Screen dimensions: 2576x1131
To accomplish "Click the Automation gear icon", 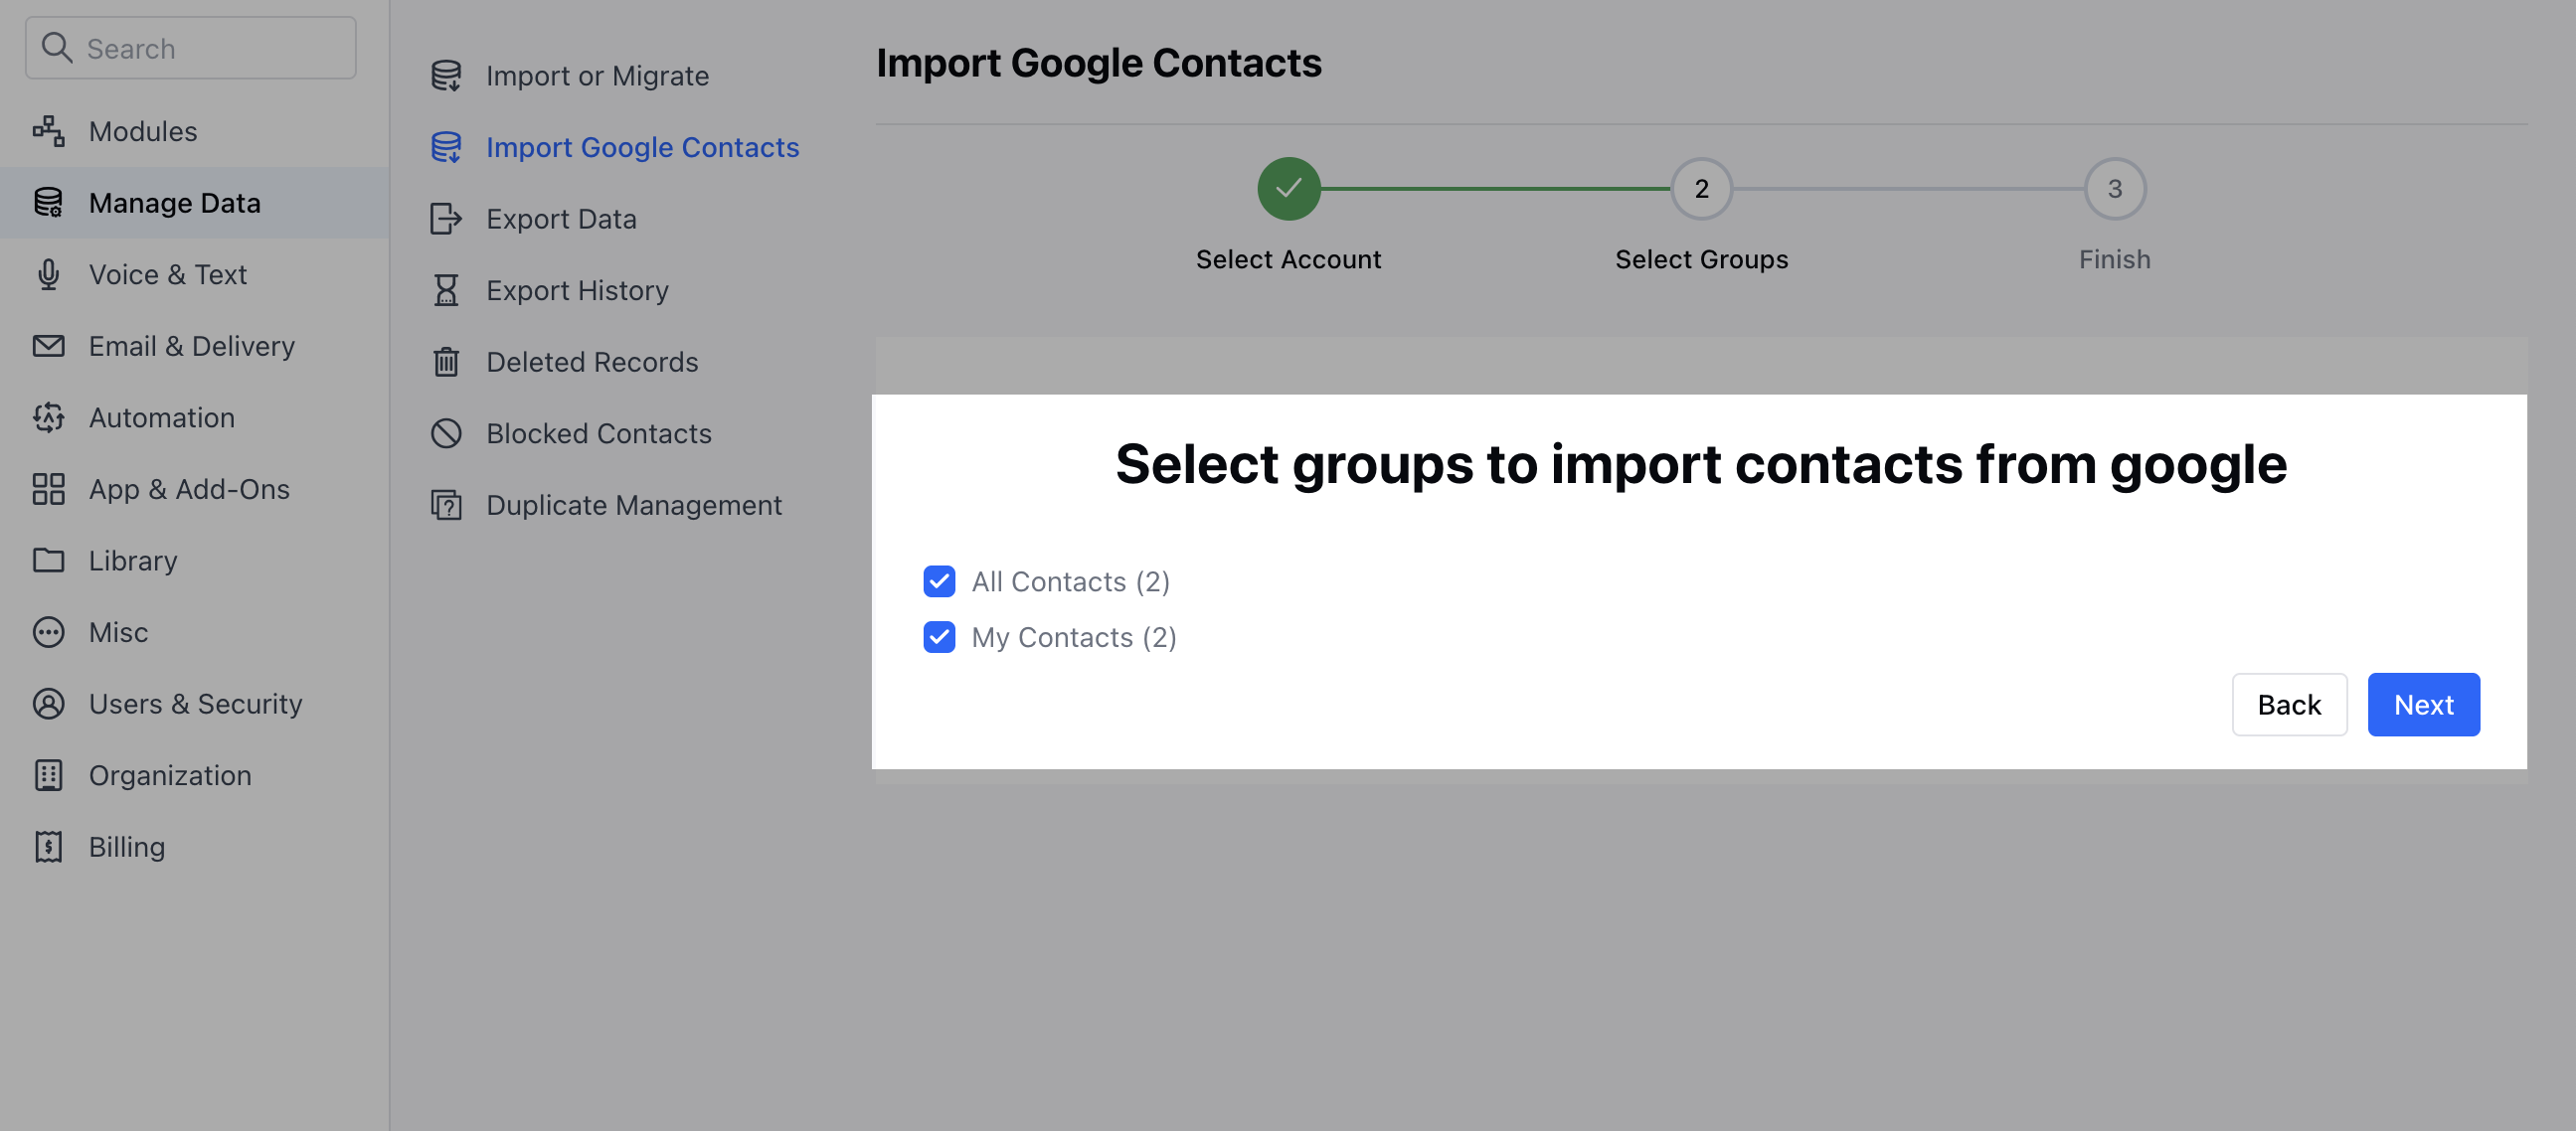I will tap(48, 417).
